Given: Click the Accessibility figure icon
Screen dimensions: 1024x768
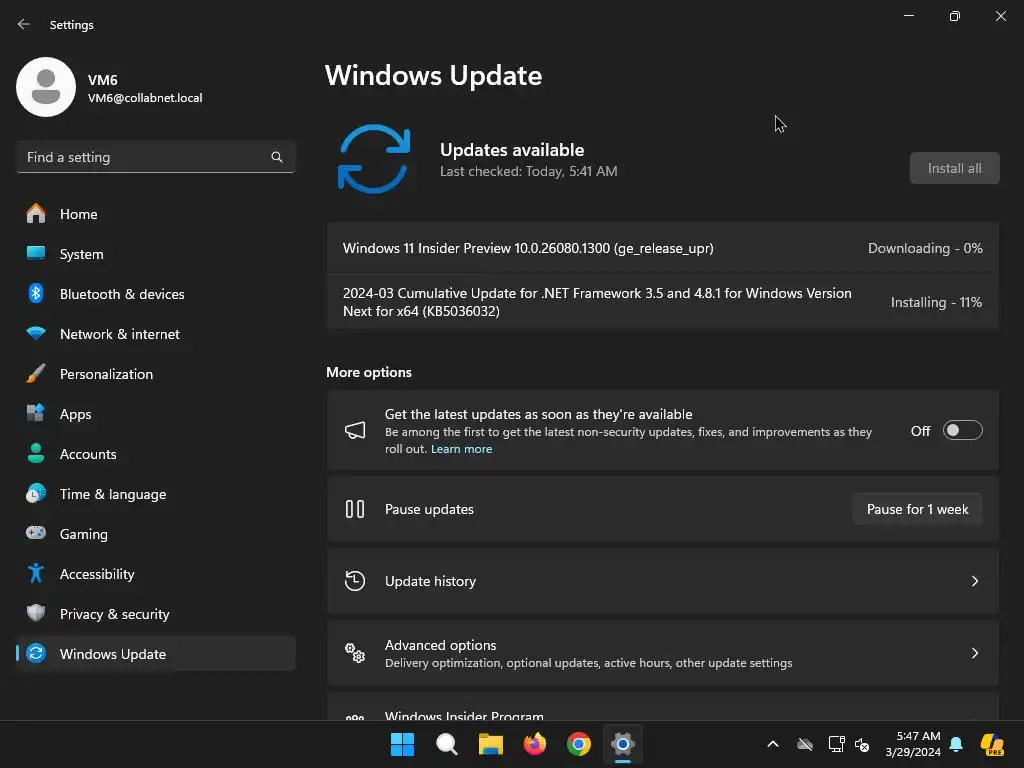Looking at the screenshot, I should pyautogui.click(x=36, y=573).
